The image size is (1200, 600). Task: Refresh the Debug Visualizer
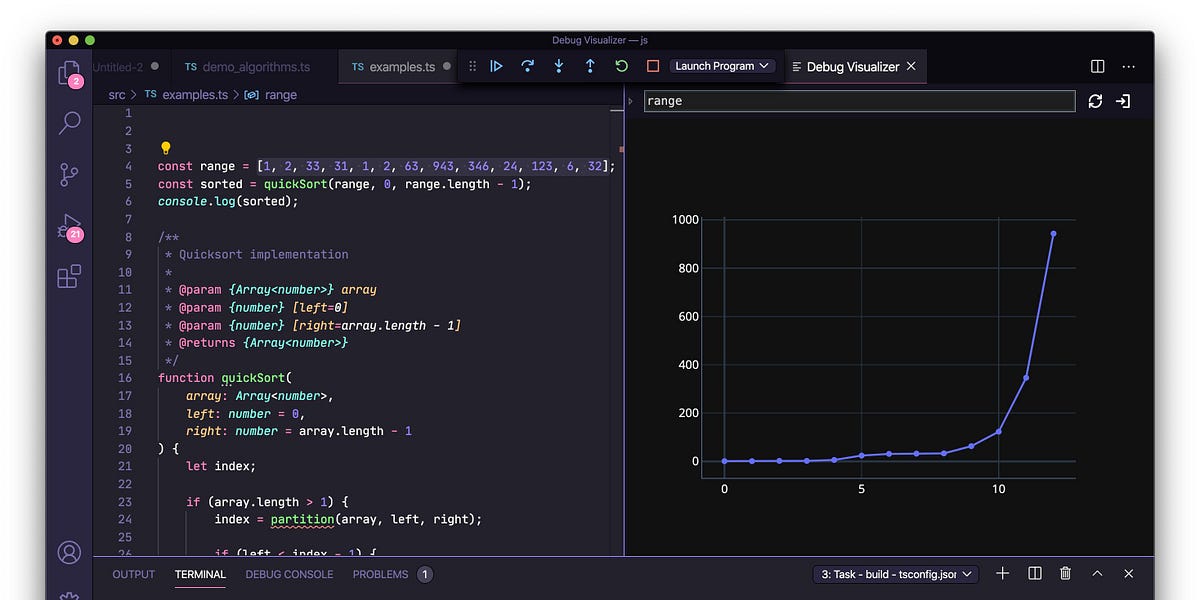coord(1096,101)
